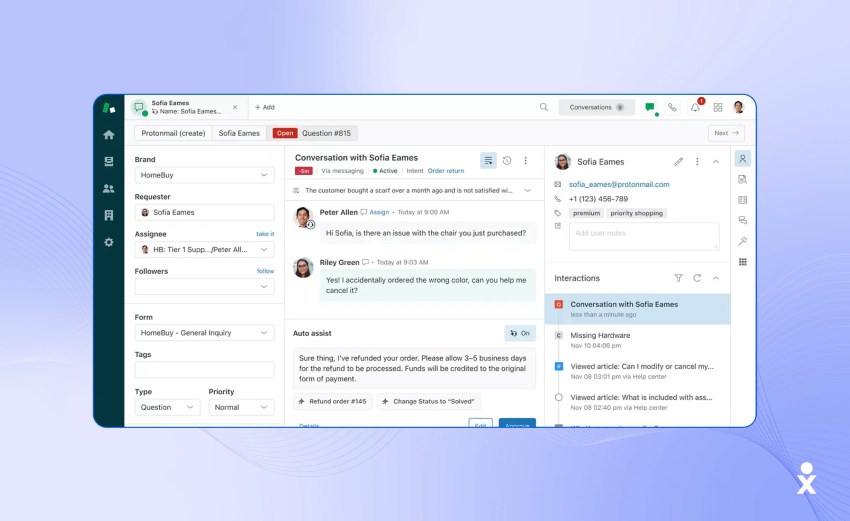Open the agent profile avatar
The width and height of the screenshot is (850, 521).
[738, 107]
